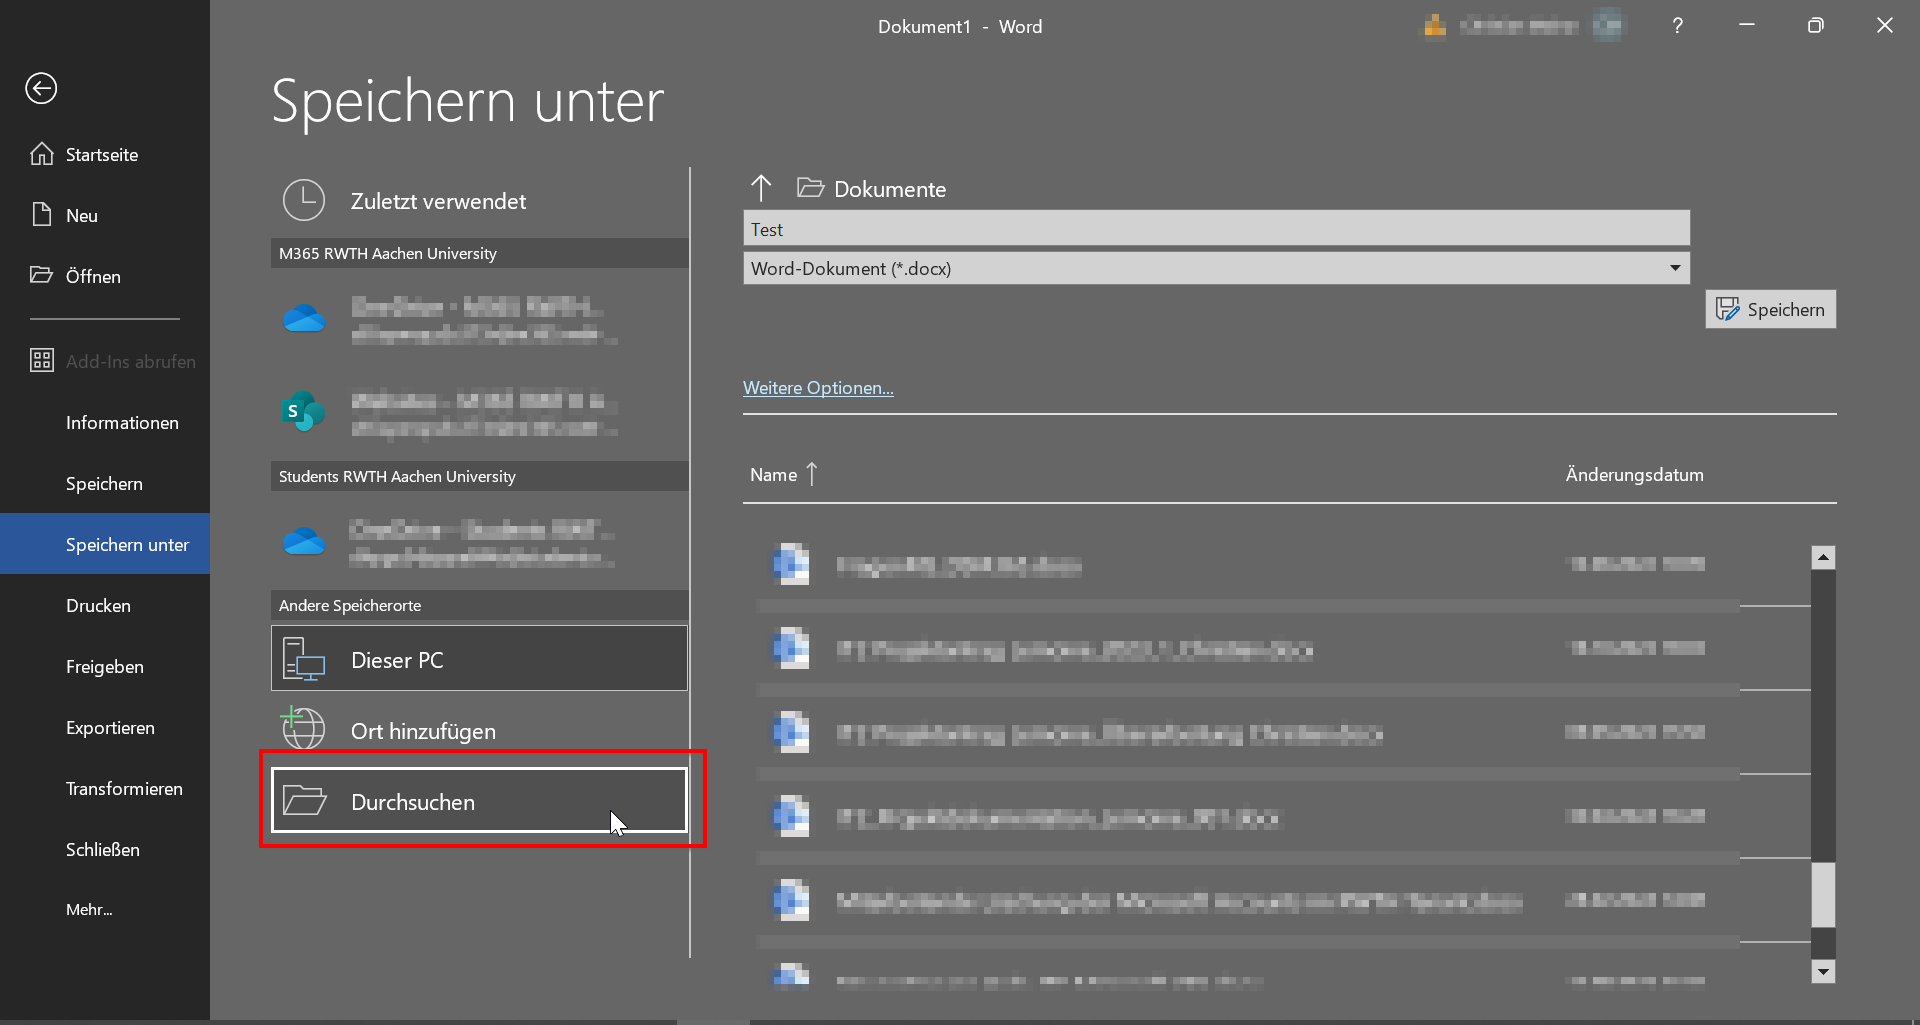The width and height of the screenshot is (1920, 1025).
Task: Open the Help question mark icon
Action: coord(1677,26)
